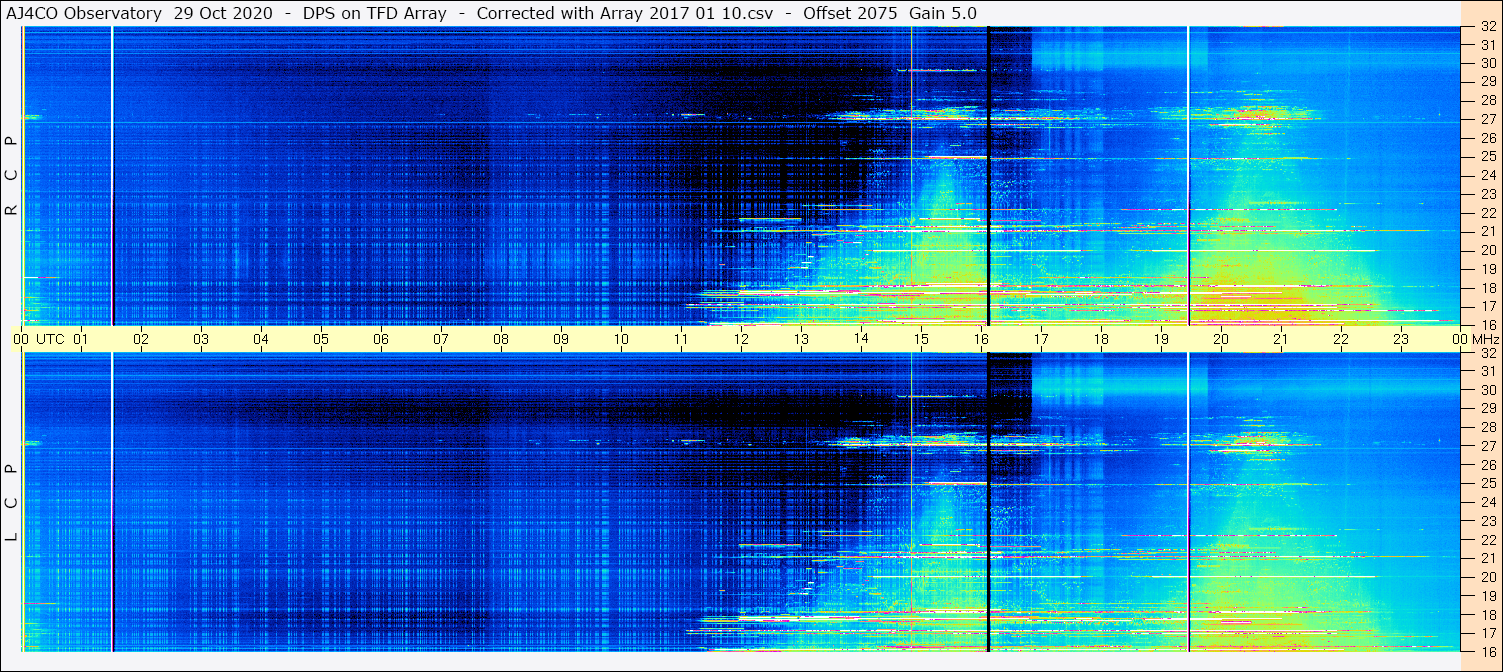
Task: Choose the 09 hour label on UTC axis
Action: tap(561, 339)
